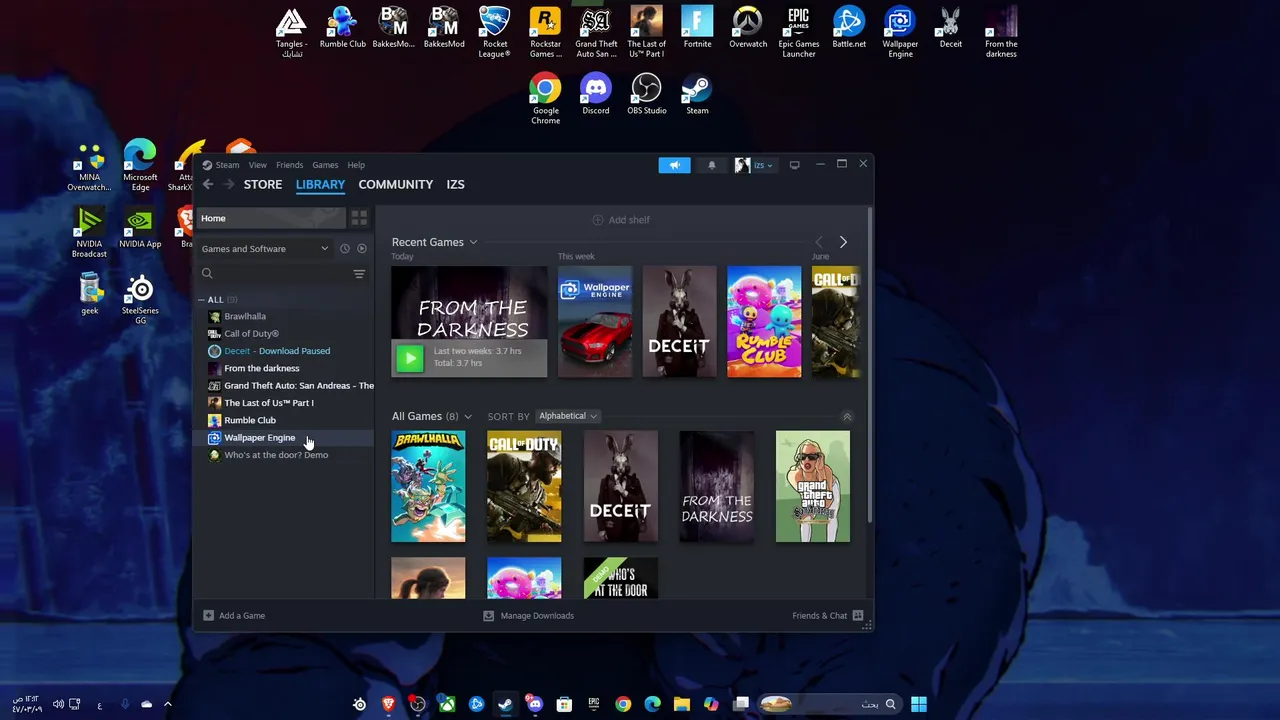This screenshot has width=1280, height=720.
Task: Select Grand Theft Auto: San Andreas entry
Action: (x=284, y=386)
